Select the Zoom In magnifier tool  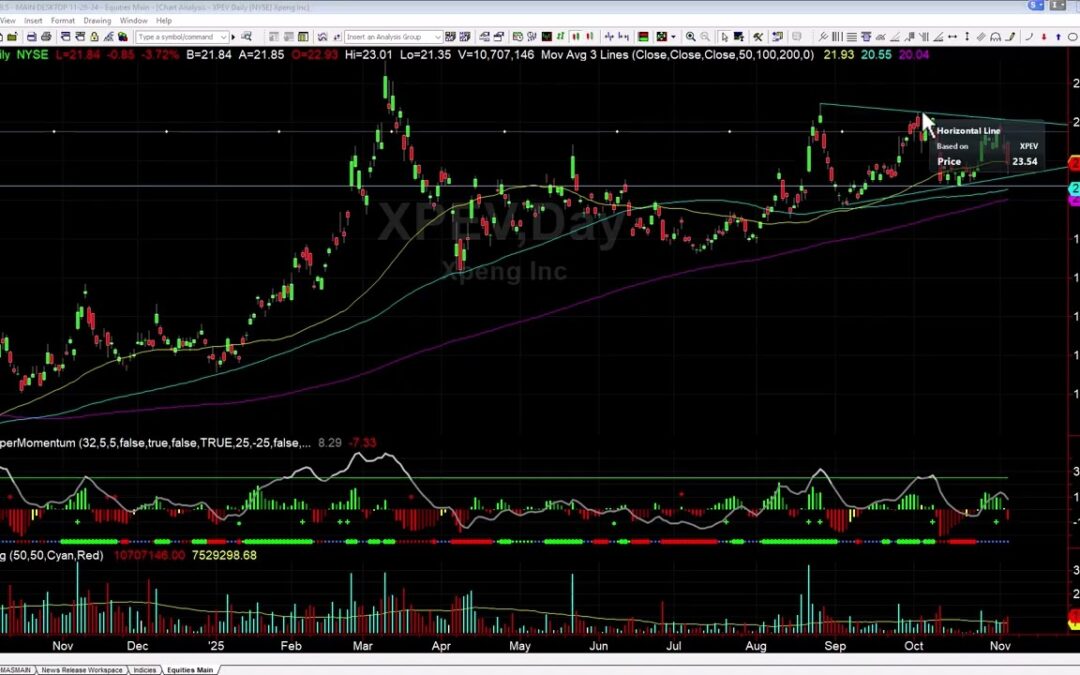click(x=691, y=36)
